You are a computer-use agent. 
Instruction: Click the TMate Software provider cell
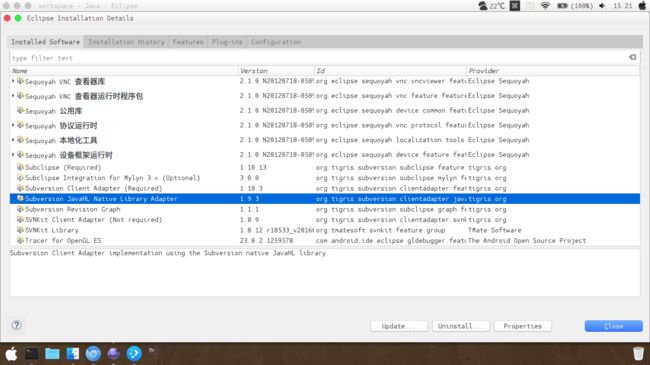495,230
